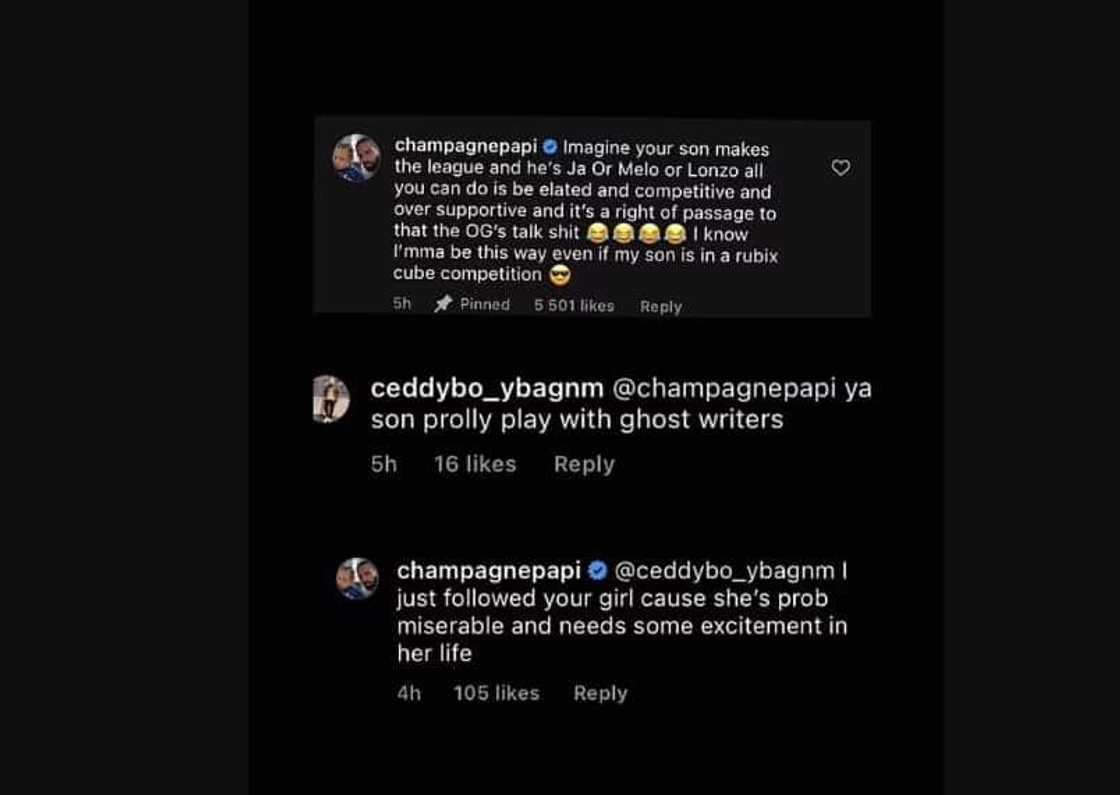The width and height of the screenshot is (1120, 795).
Task: Reply to champagnepapi's reply comment
Action: click(x=600, y=692)
